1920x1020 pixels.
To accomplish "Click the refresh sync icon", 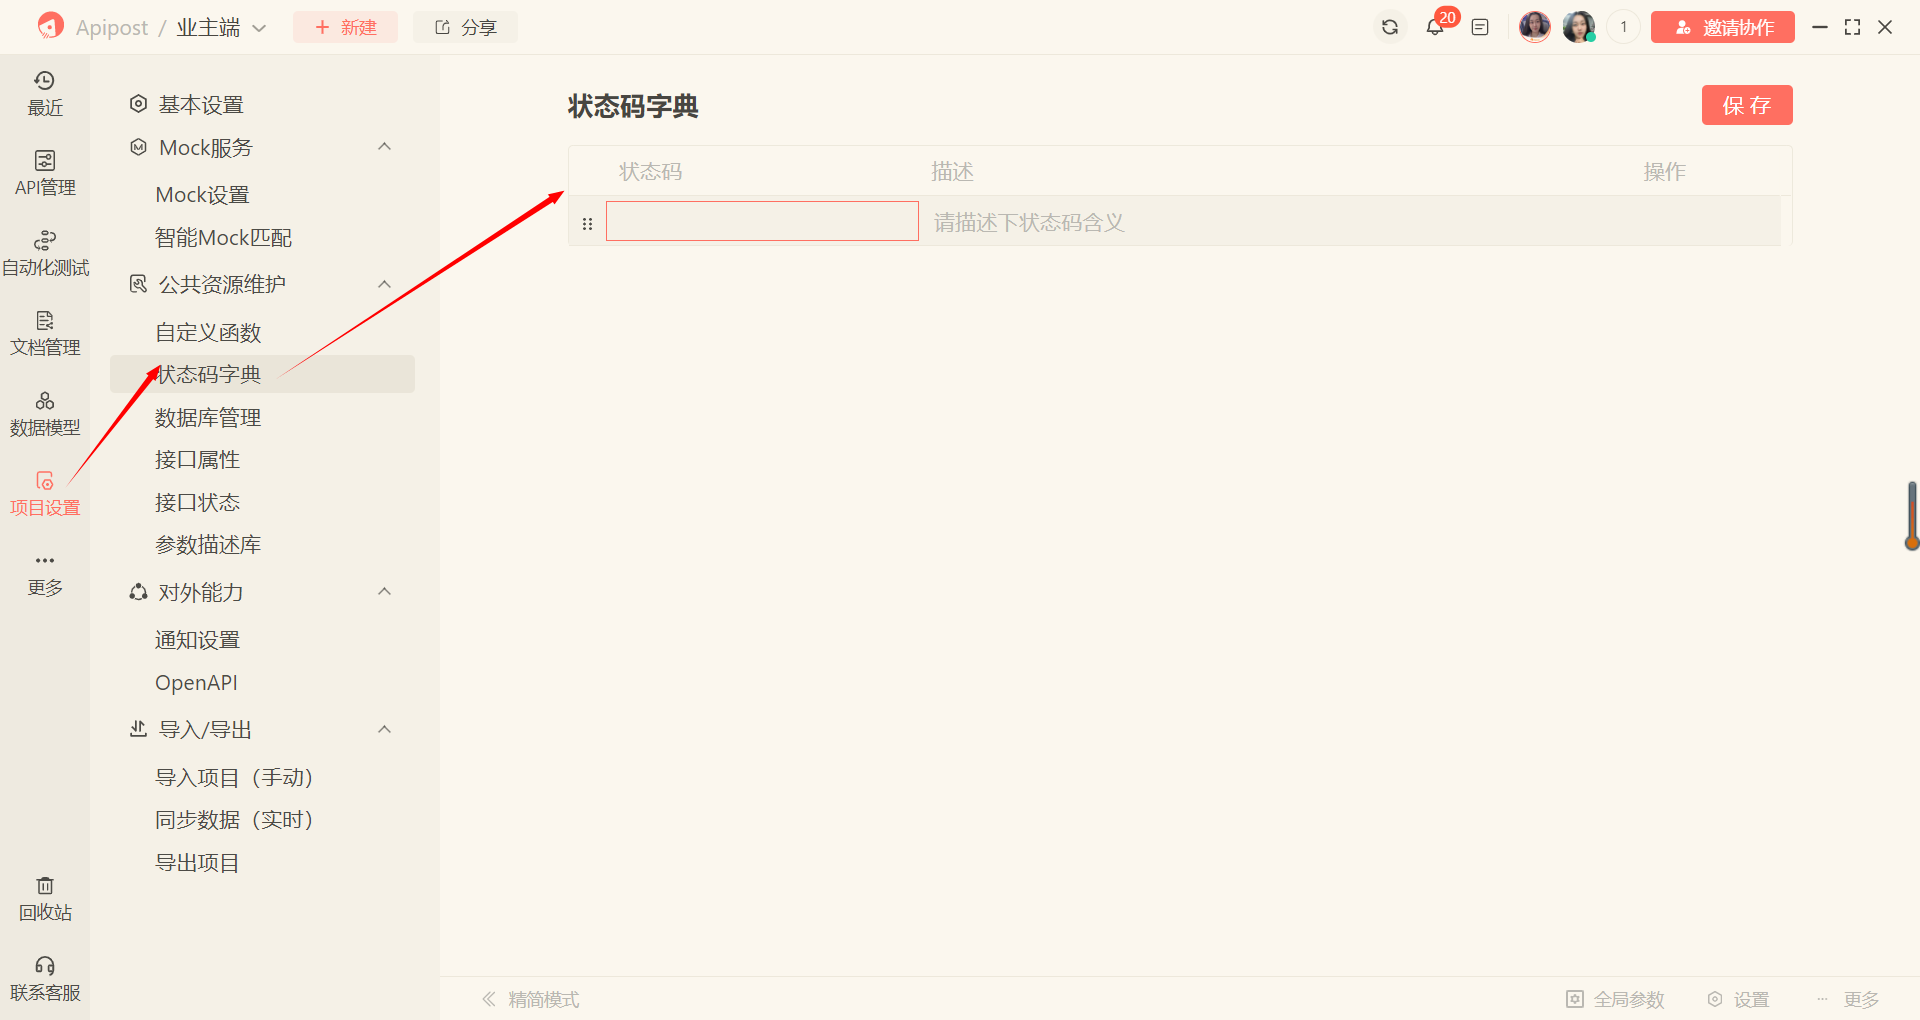I will point(1390,27).
